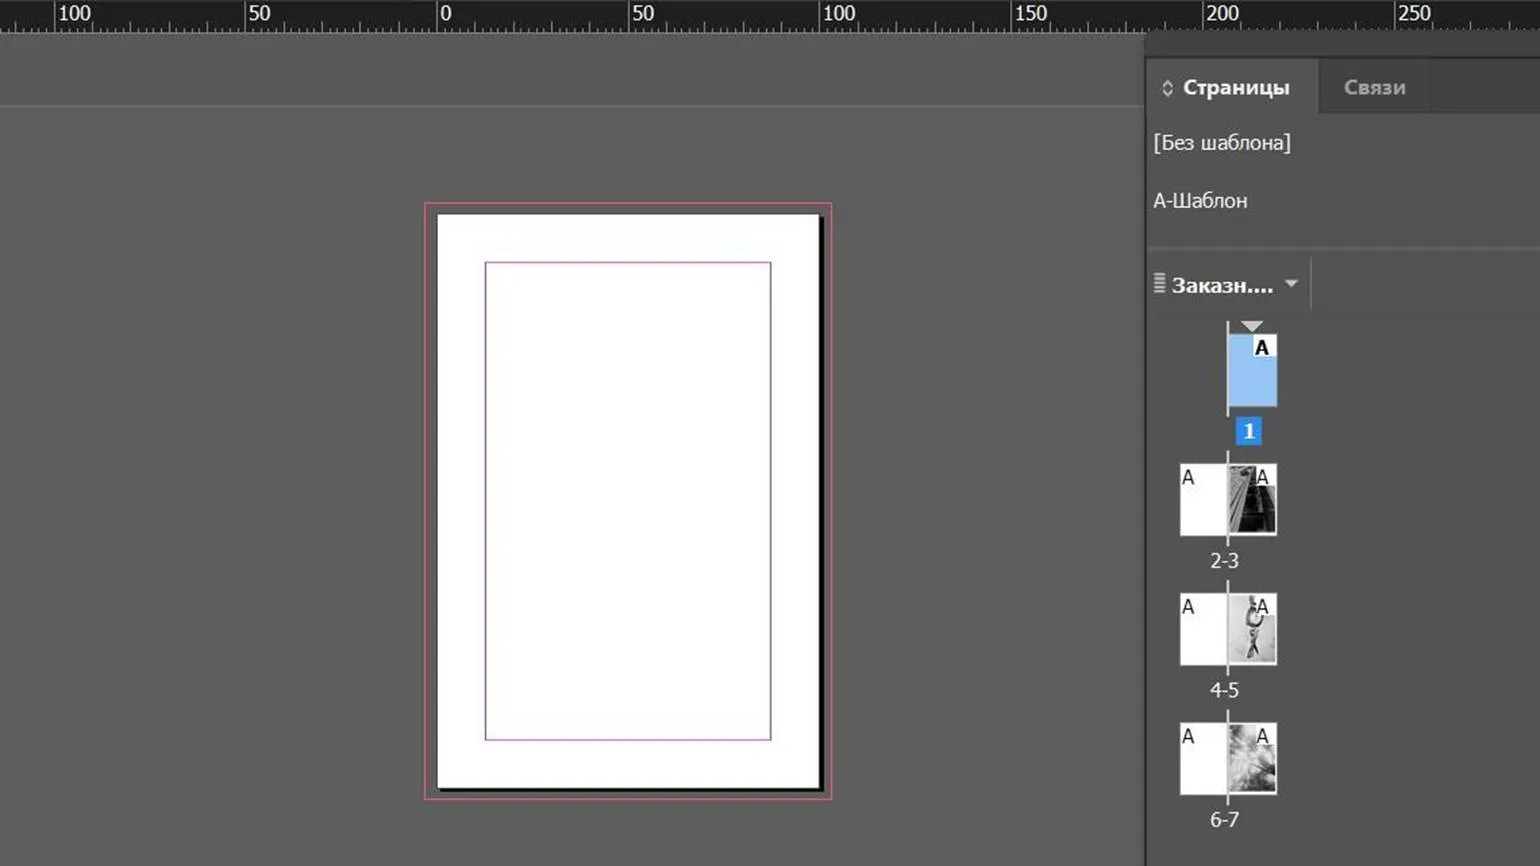This screenshot has width=1540, height=866.
Task: Click the Заказн.... view label
Action: click(1222, 286)
